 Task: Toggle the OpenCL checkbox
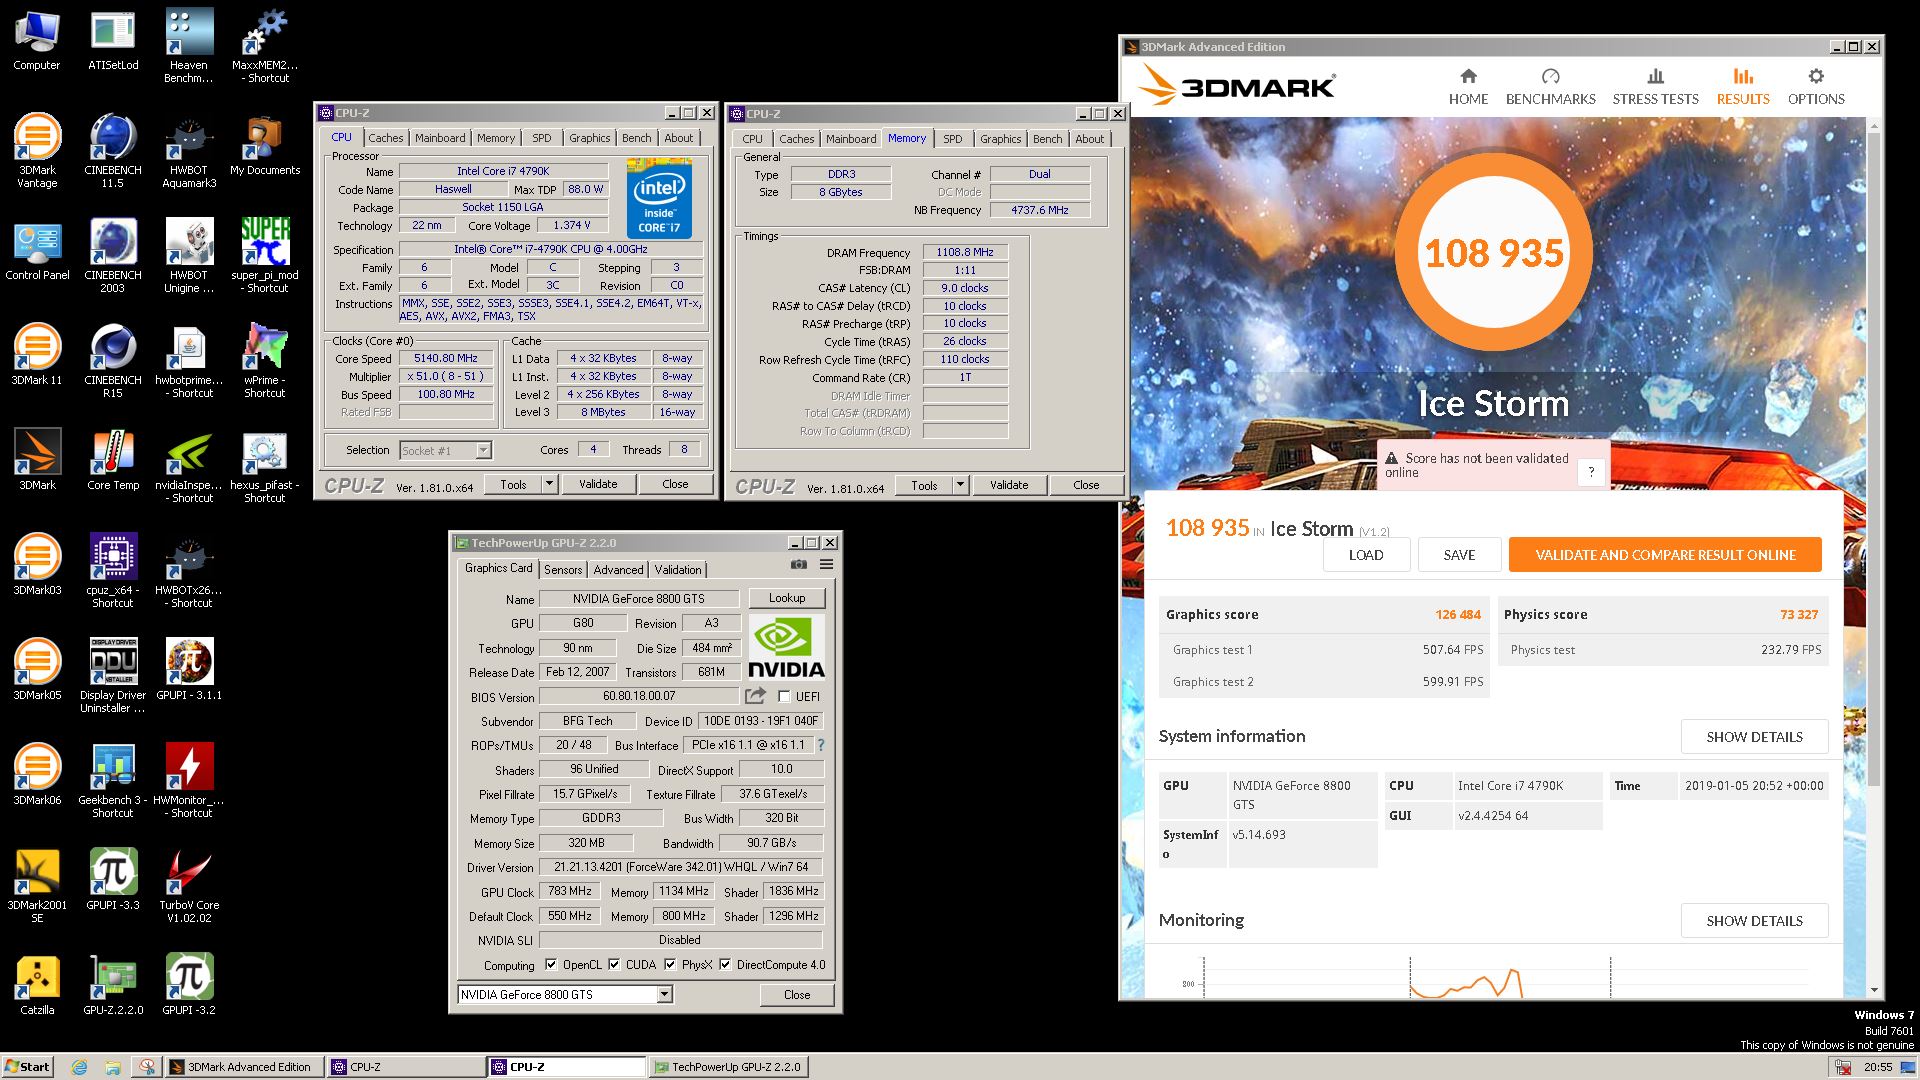(x=551, y=965)
